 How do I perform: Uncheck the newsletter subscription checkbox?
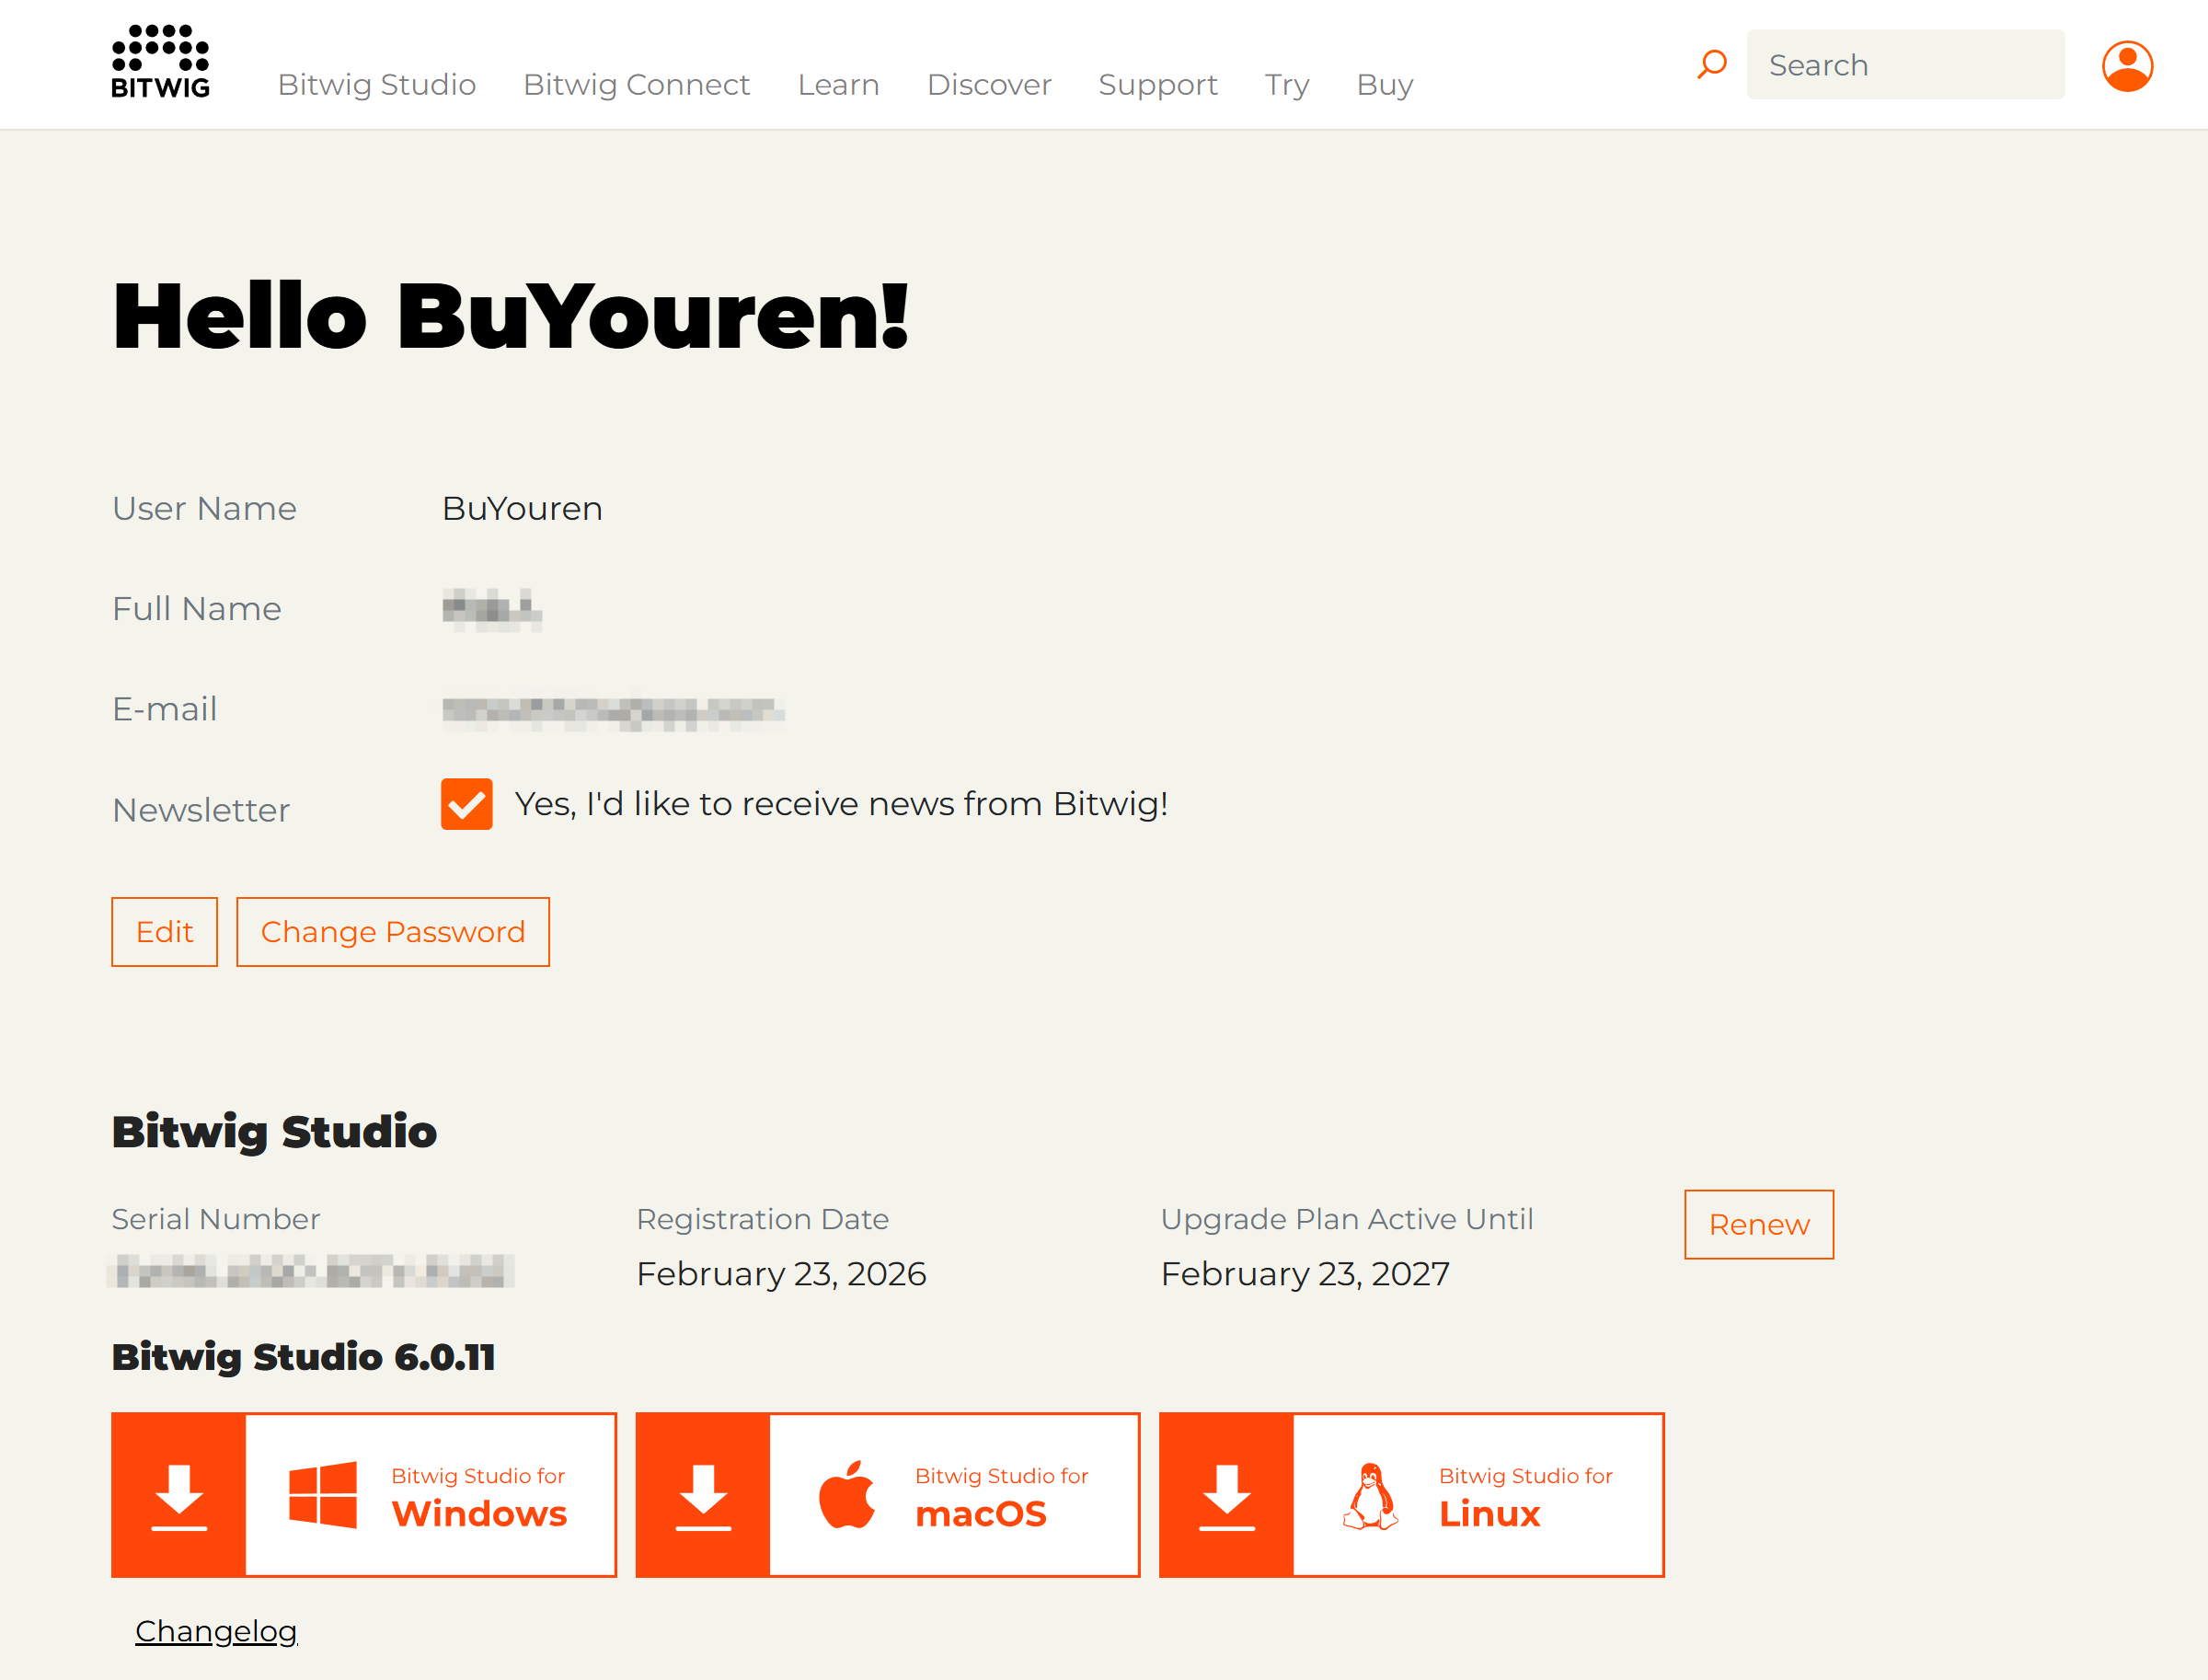[466, 804]
